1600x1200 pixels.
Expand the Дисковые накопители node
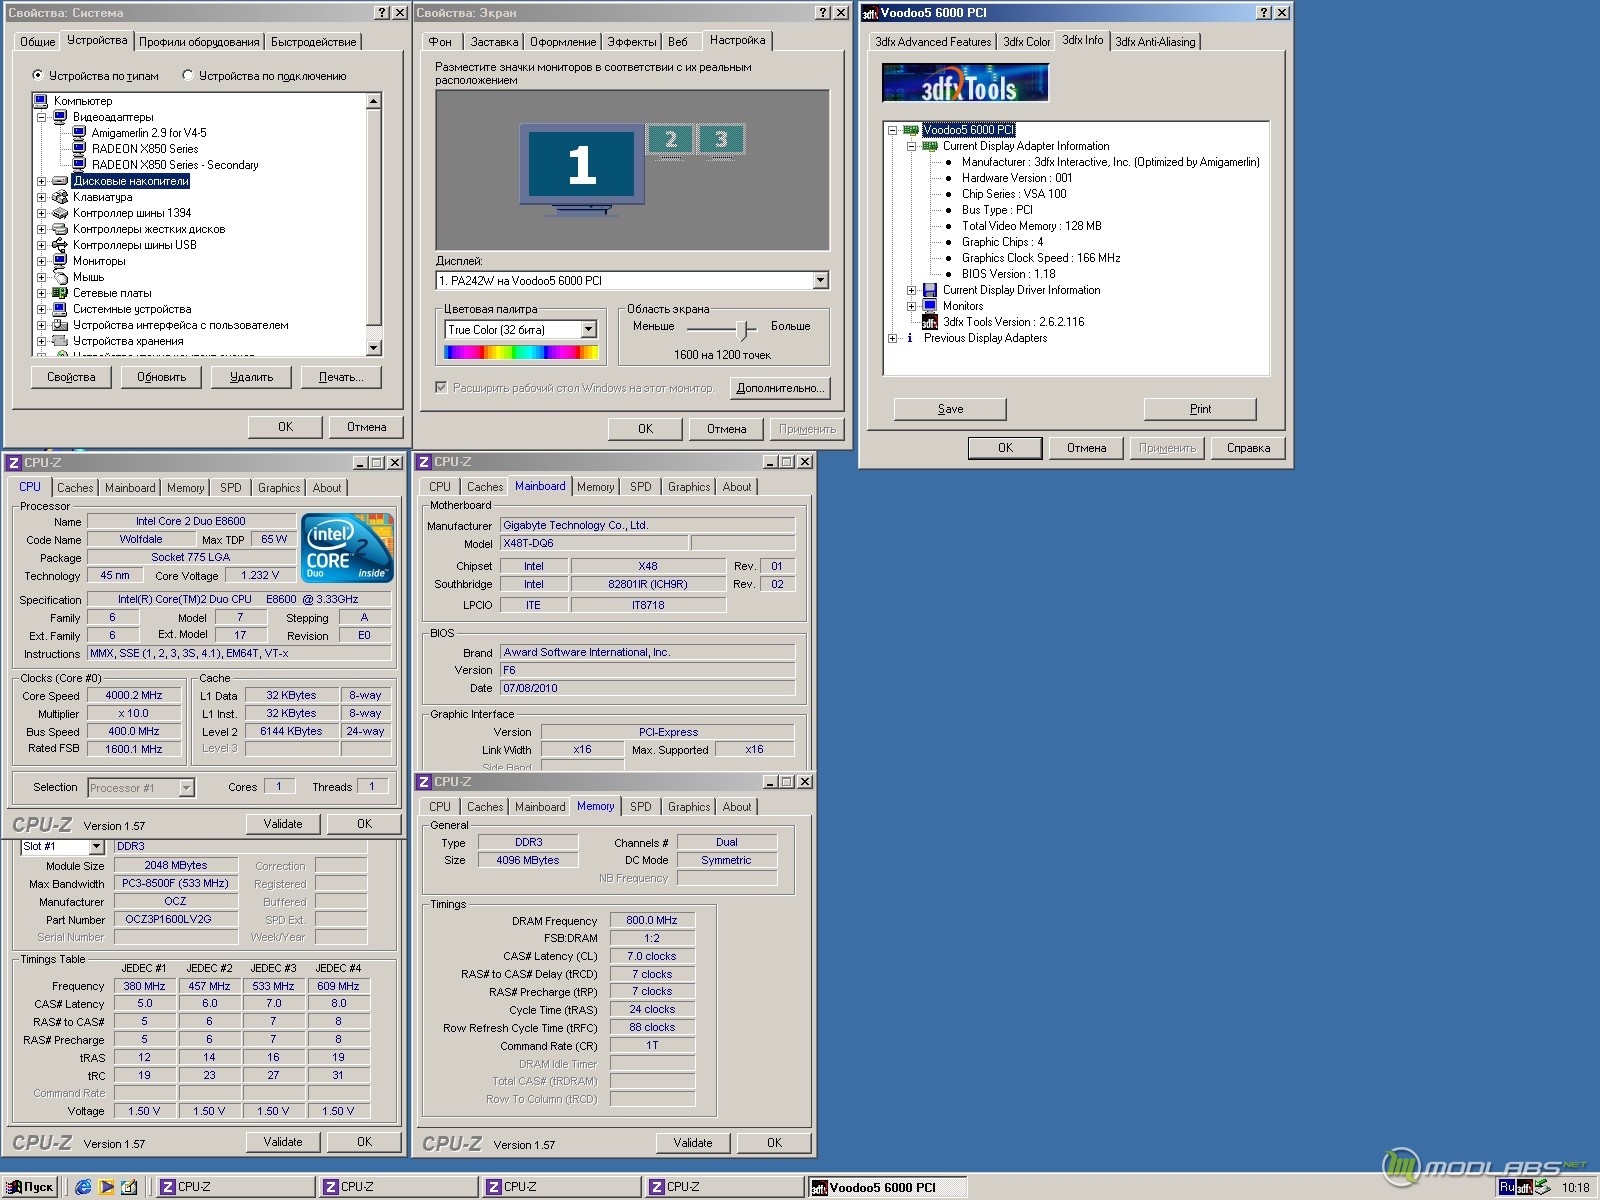[42, 181]
